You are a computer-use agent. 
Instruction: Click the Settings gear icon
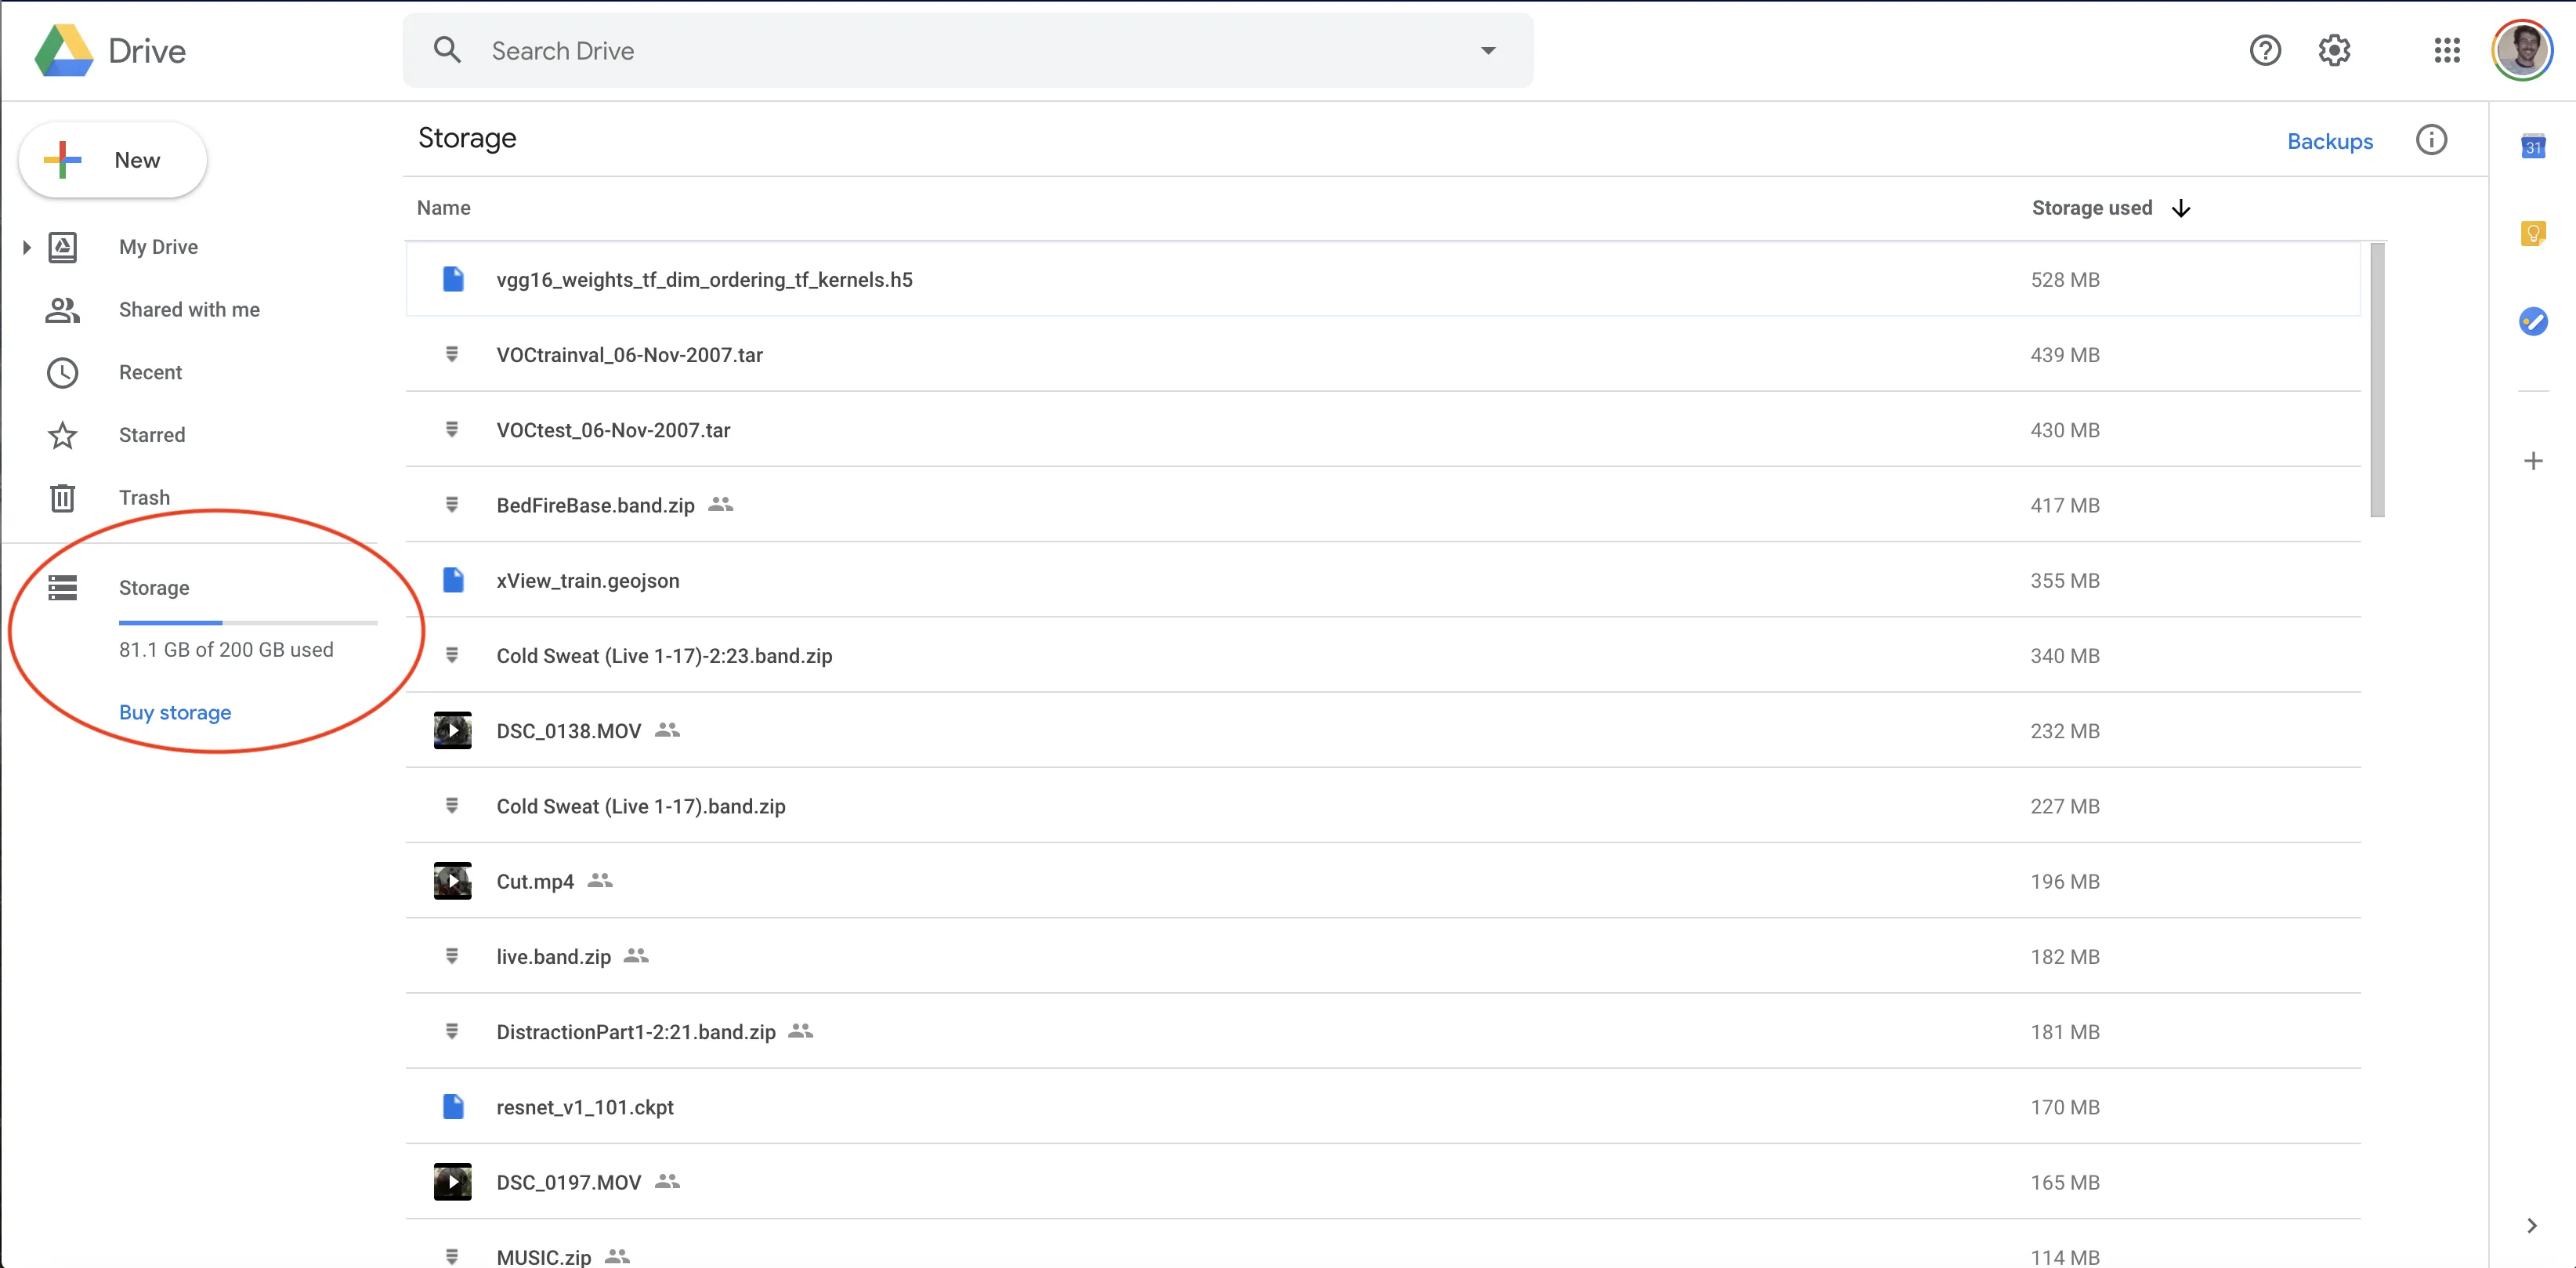[x=2334, y=50]
